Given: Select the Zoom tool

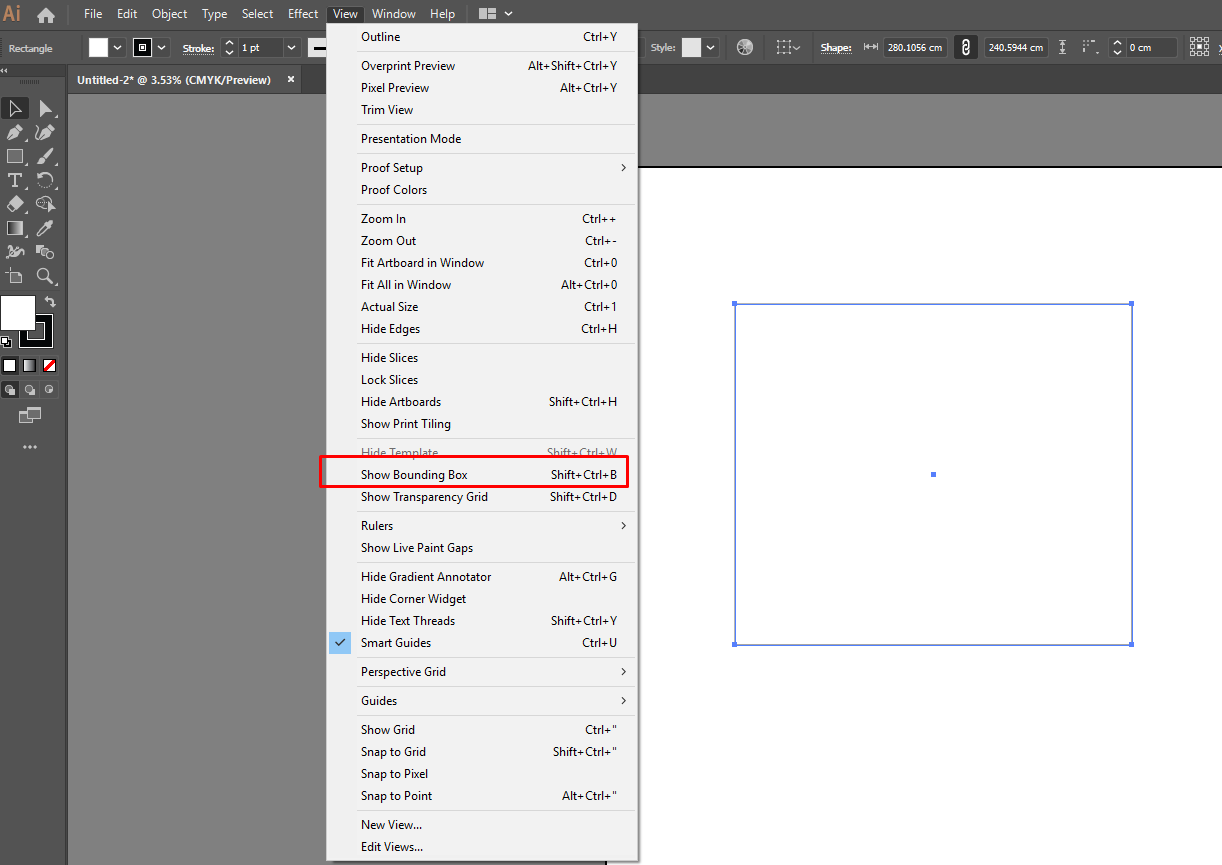Looking at the screenshot, I should click(x=45, y=277).
